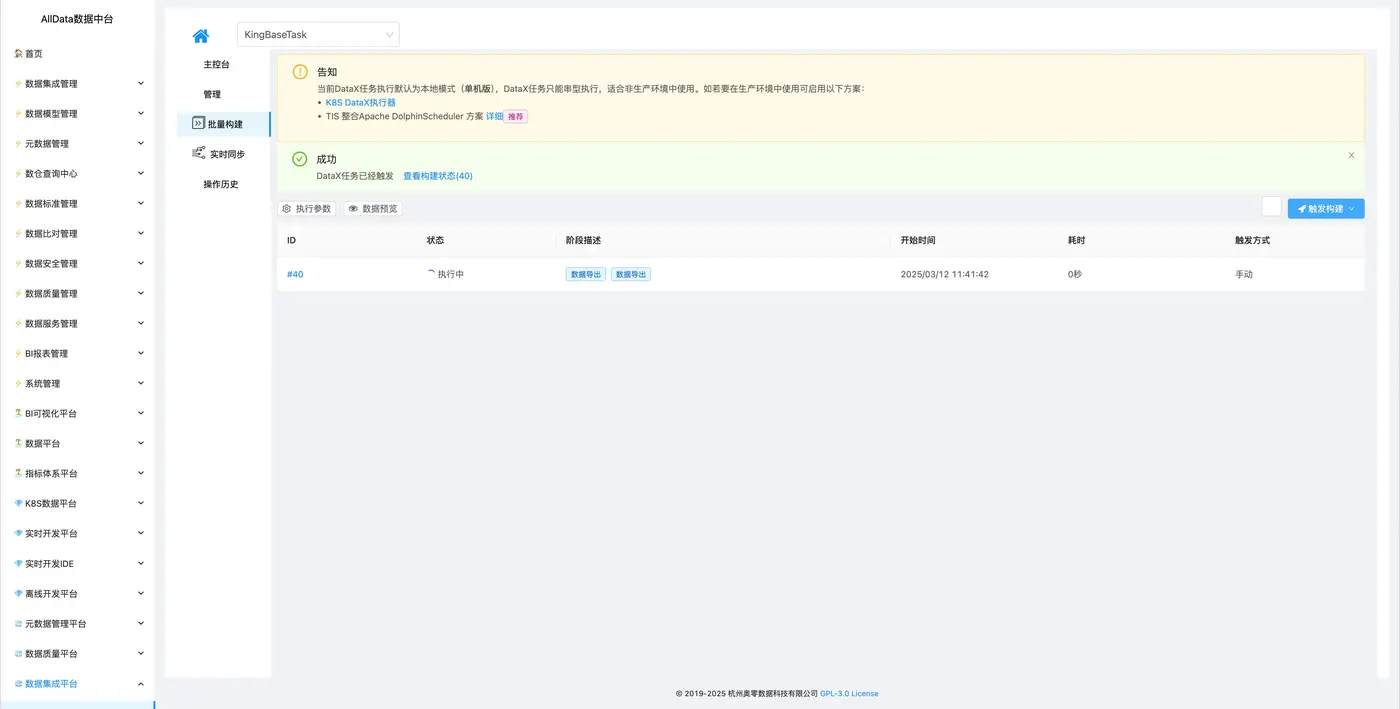This screenshot has width=1400, height=709.
Task: Click the icon beside 实时开发IDE
Action: 18,563
